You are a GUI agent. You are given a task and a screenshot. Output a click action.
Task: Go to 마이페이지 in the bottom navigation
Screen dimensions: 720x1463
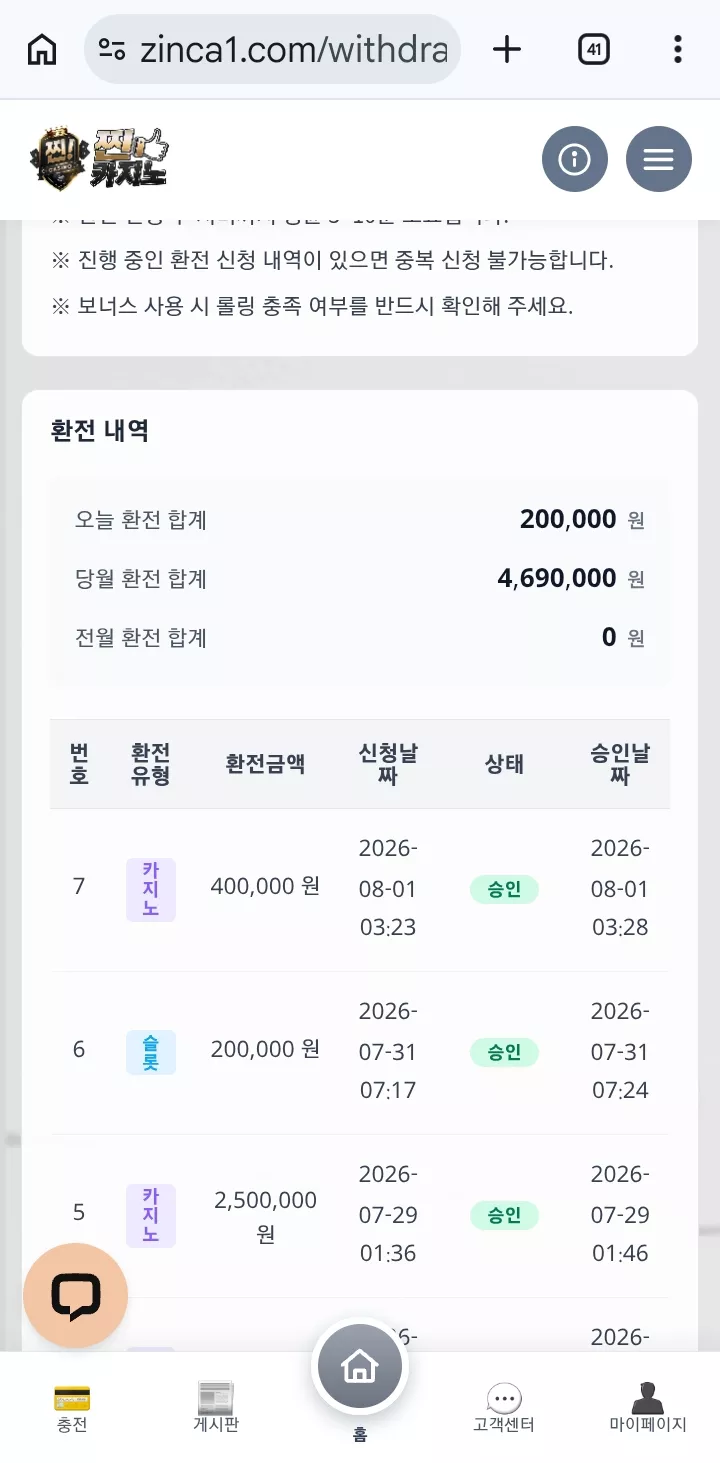pyautogui.click(x=648, y=1408)
